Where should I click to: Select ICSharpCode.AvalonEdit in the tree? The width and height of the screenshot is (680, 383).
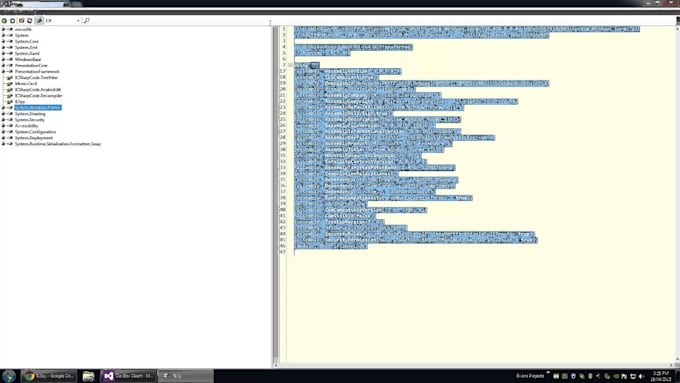coord(38,90)
